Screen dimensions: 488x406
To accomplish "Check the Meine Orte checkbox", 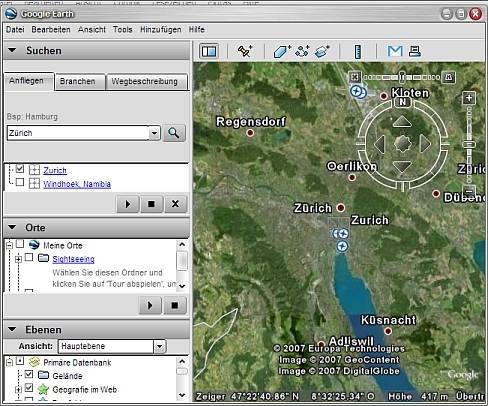I will tap(20, 244).
